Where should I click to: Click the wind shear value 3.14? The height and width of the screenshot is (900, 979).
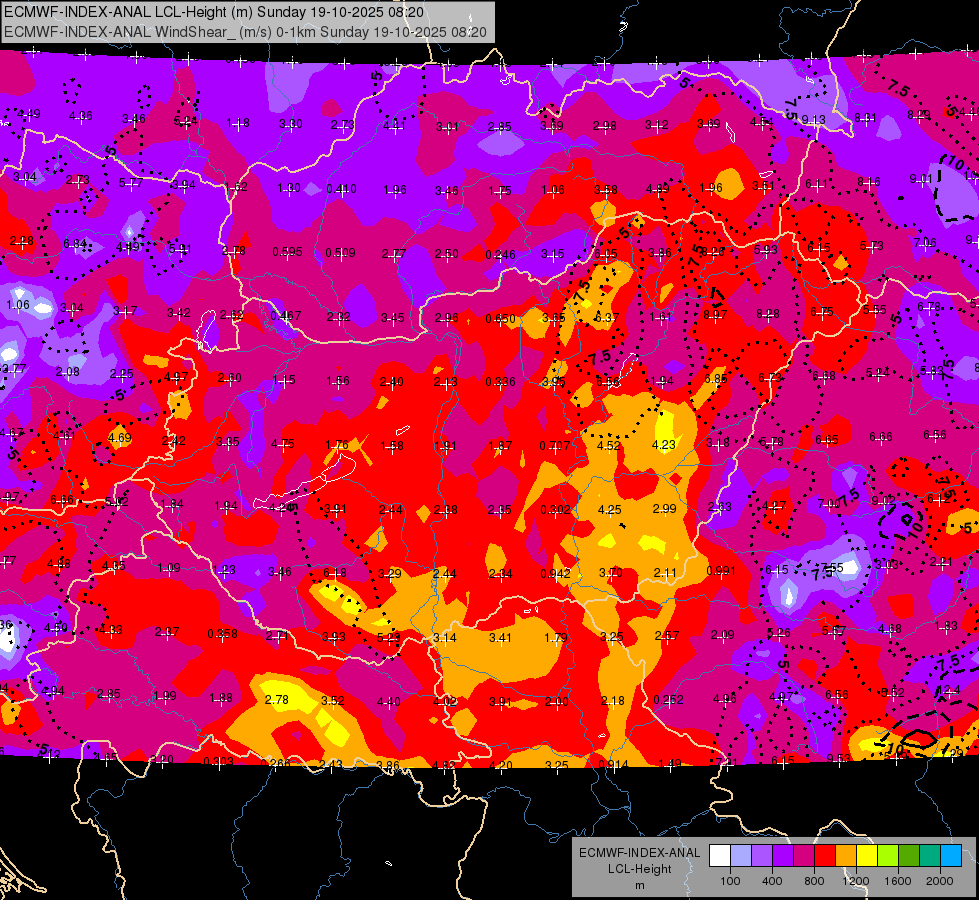(445, 638)
